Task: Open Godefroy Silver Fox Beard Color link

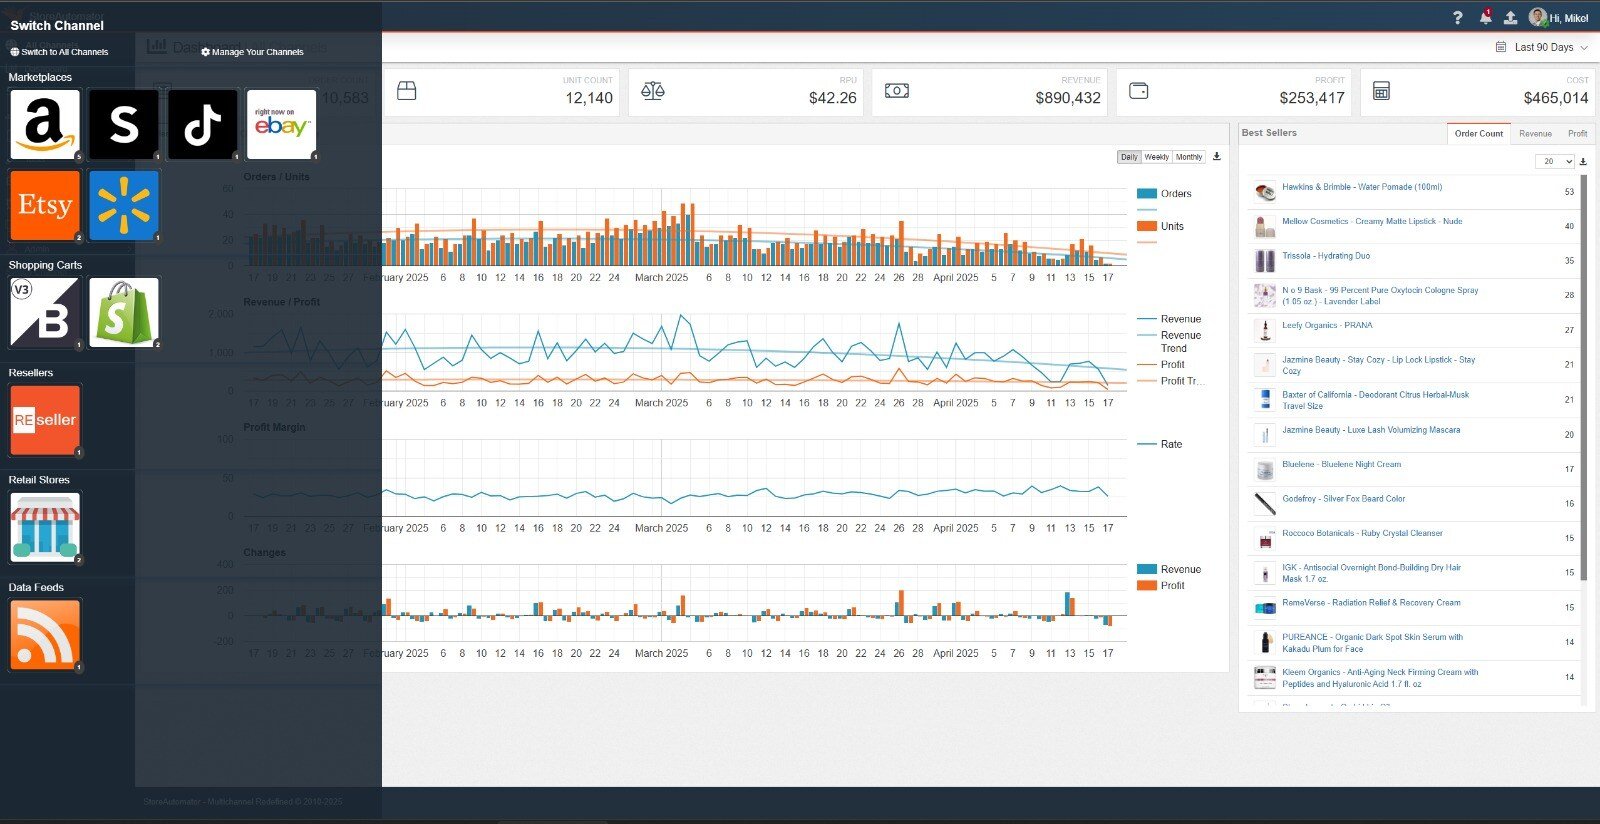Action: click(1344, 498)
